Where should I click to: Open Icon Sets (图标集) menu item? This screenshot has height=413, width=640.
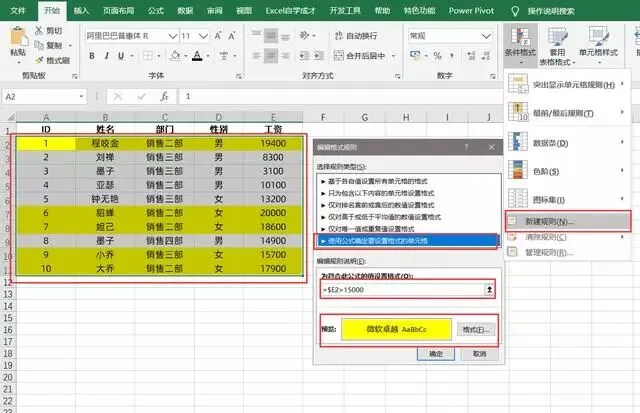coord(568,200)
